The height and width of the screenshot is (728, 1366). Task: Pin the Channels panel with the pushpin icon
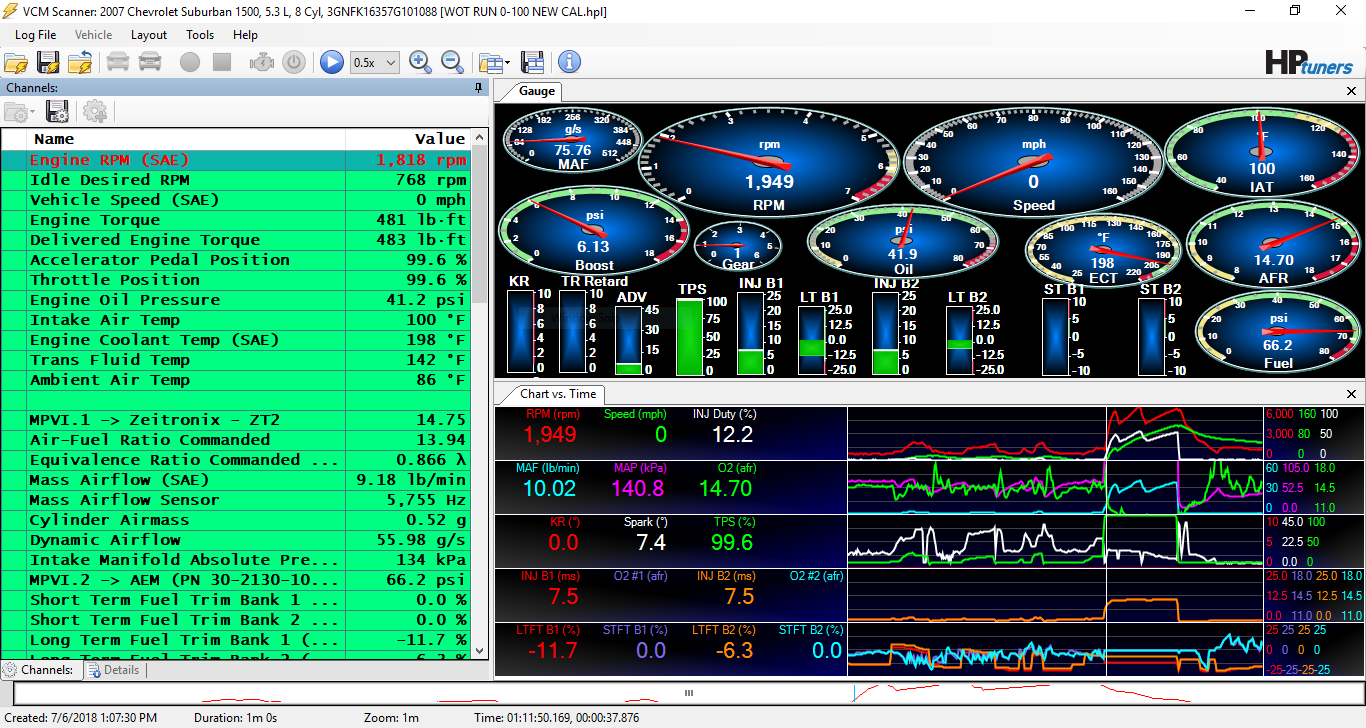click(479, 88)
